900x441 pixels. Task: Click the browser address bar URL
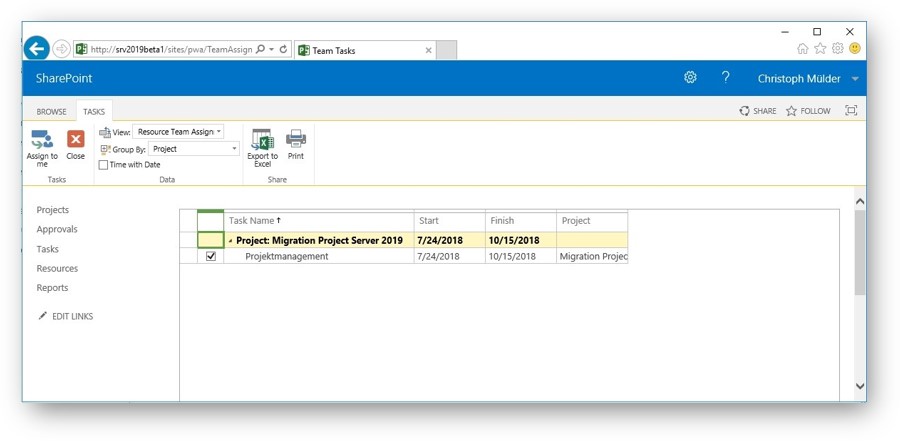tap(172, 50)
